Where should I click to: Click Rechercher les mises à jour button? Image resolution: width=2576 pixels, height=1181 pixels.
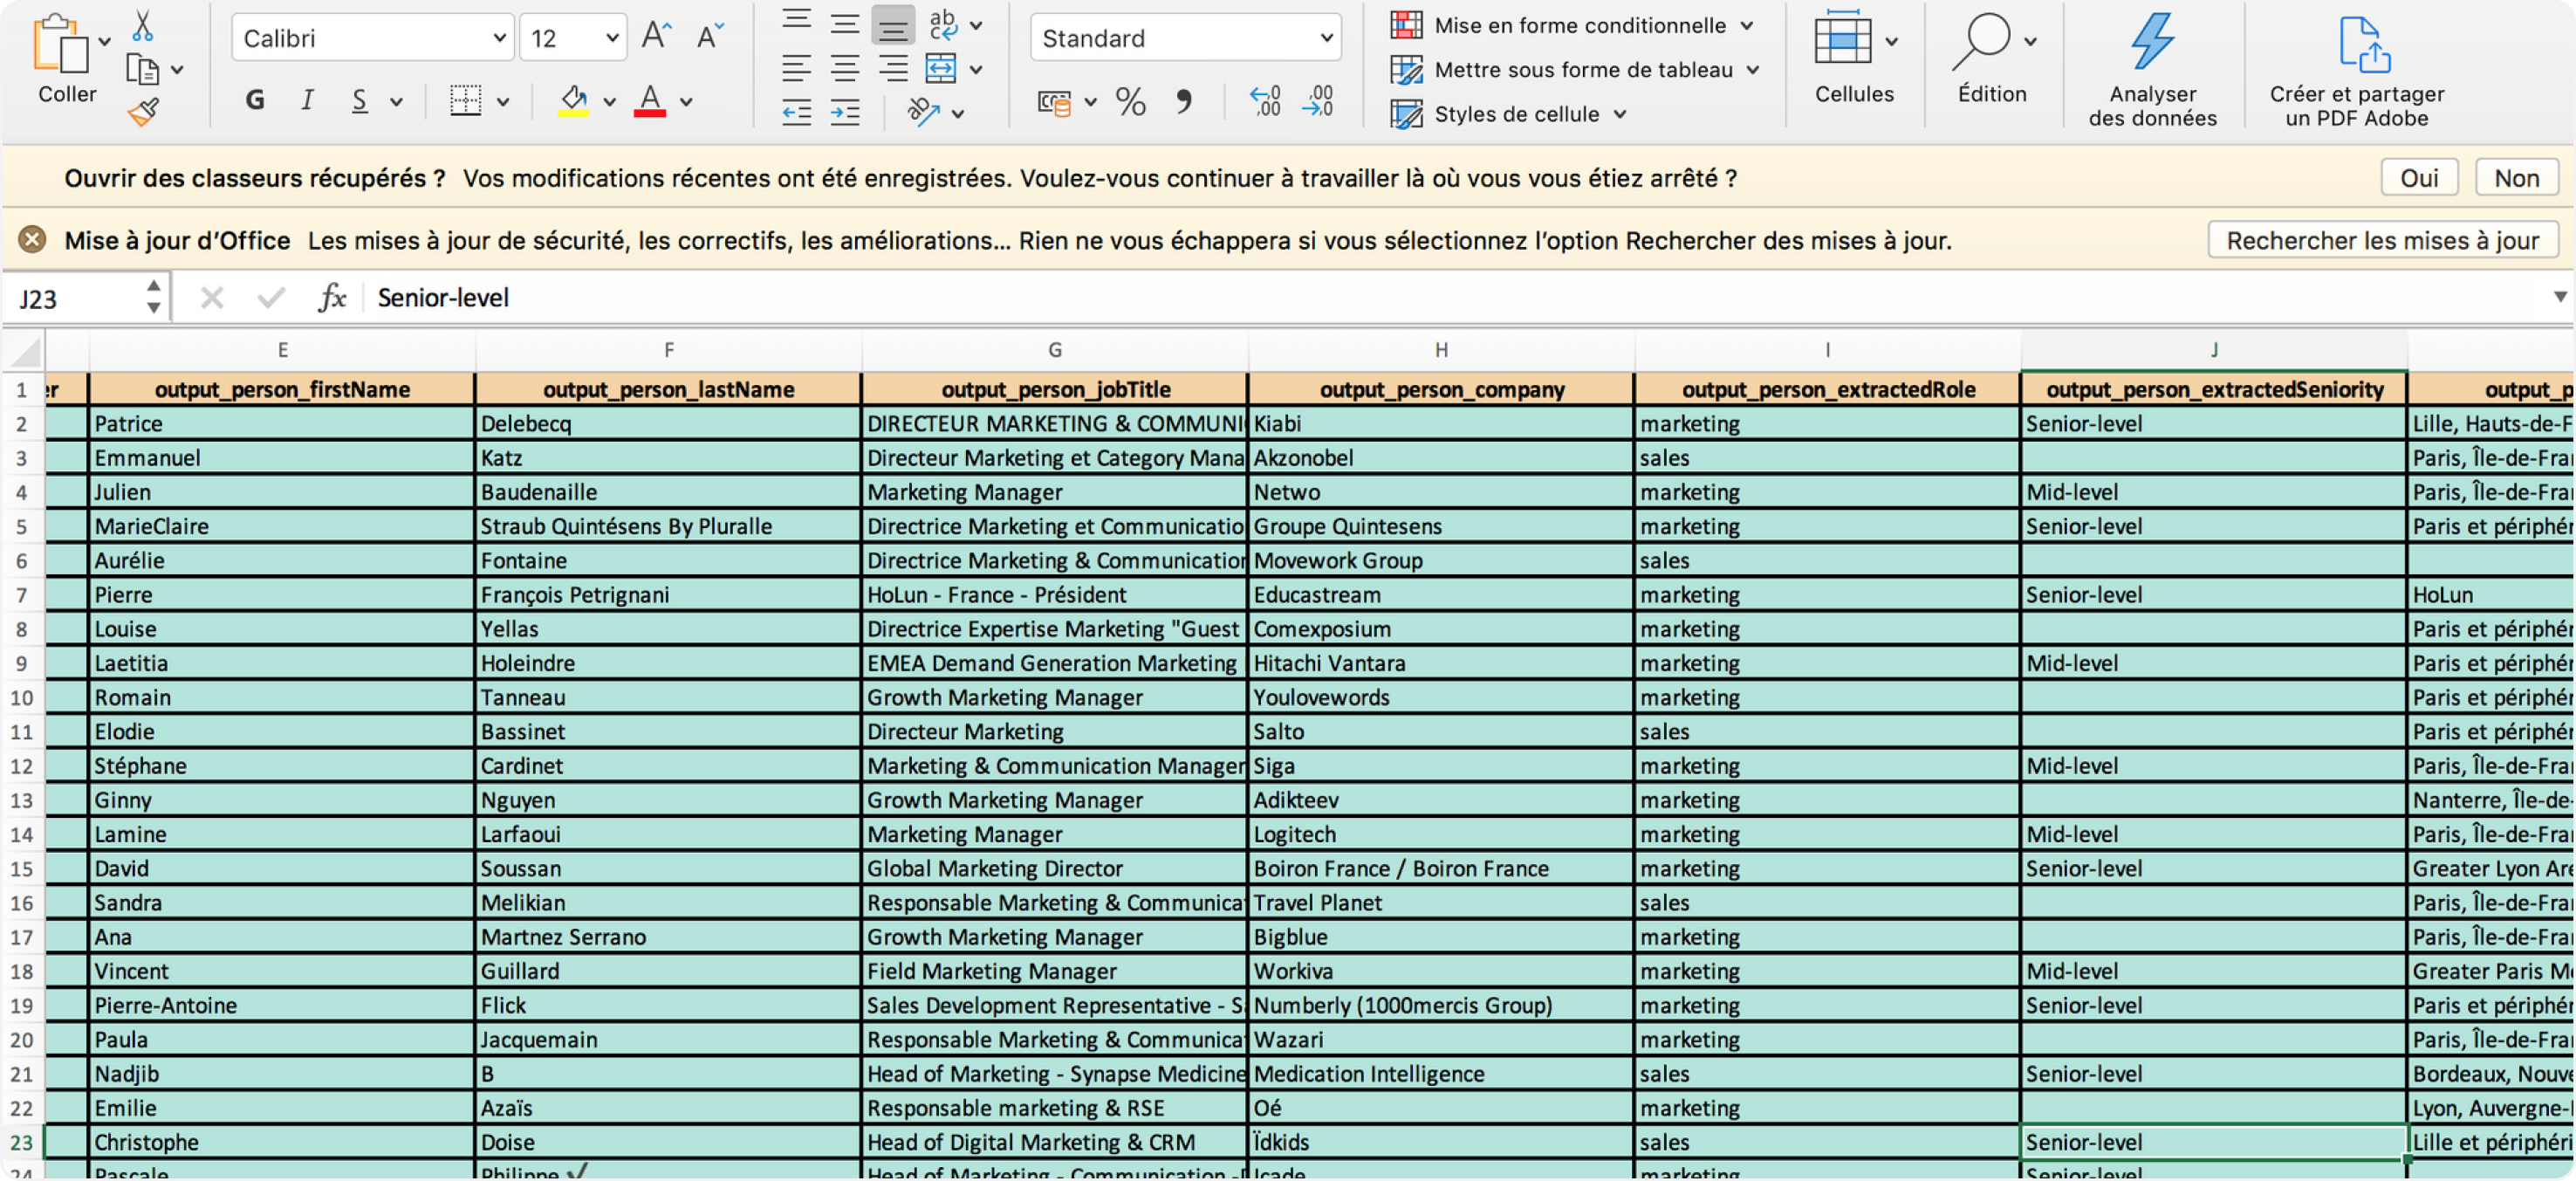[2383, 240]
